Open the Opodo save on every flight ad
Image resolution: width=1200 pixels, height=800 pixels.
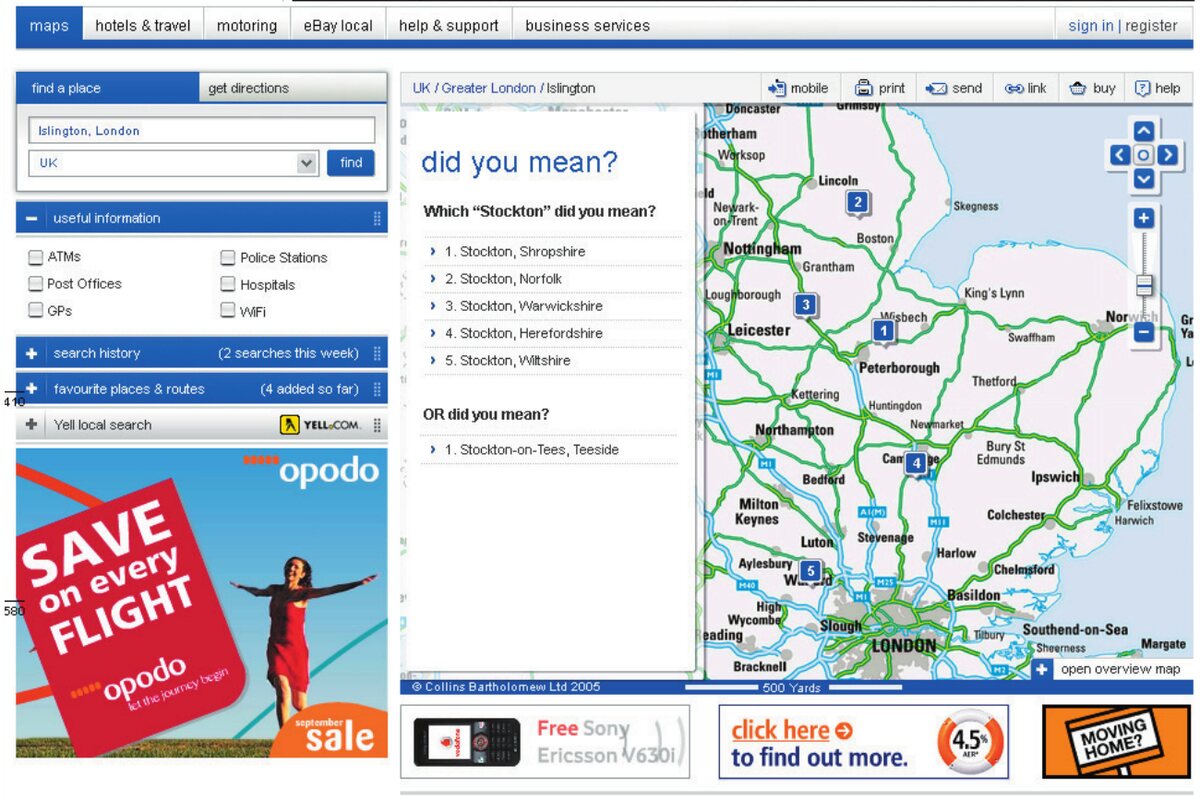[202, 602]
